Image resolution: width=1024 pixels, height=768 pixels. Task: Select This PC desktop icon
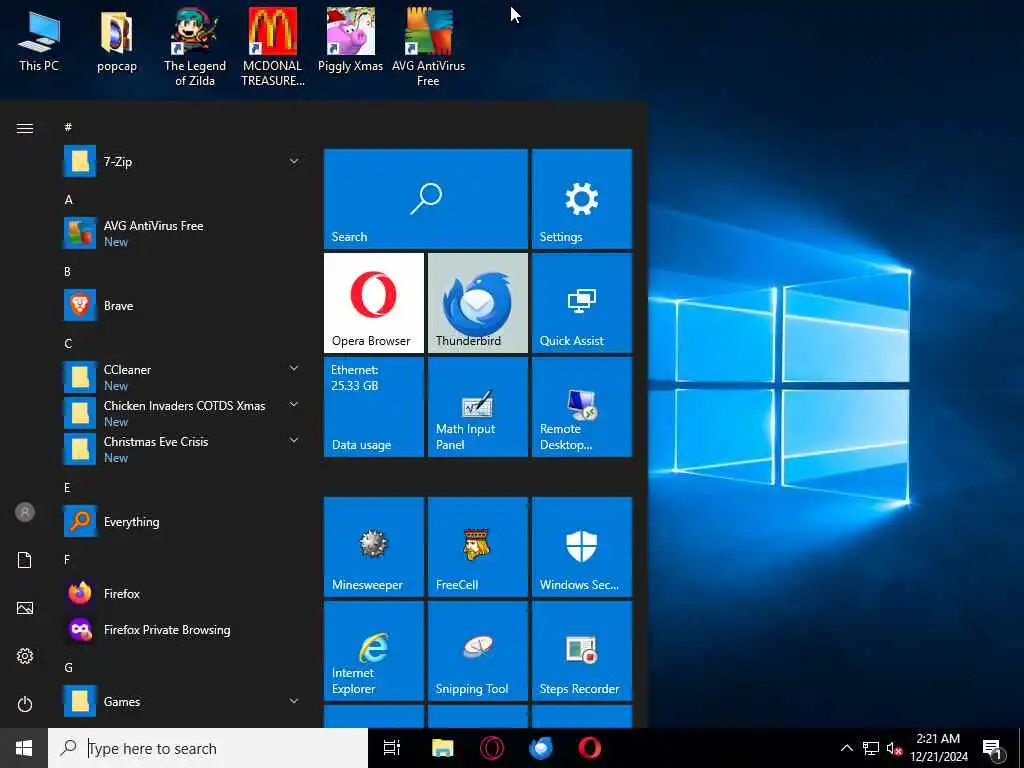[x=39, y=41]
